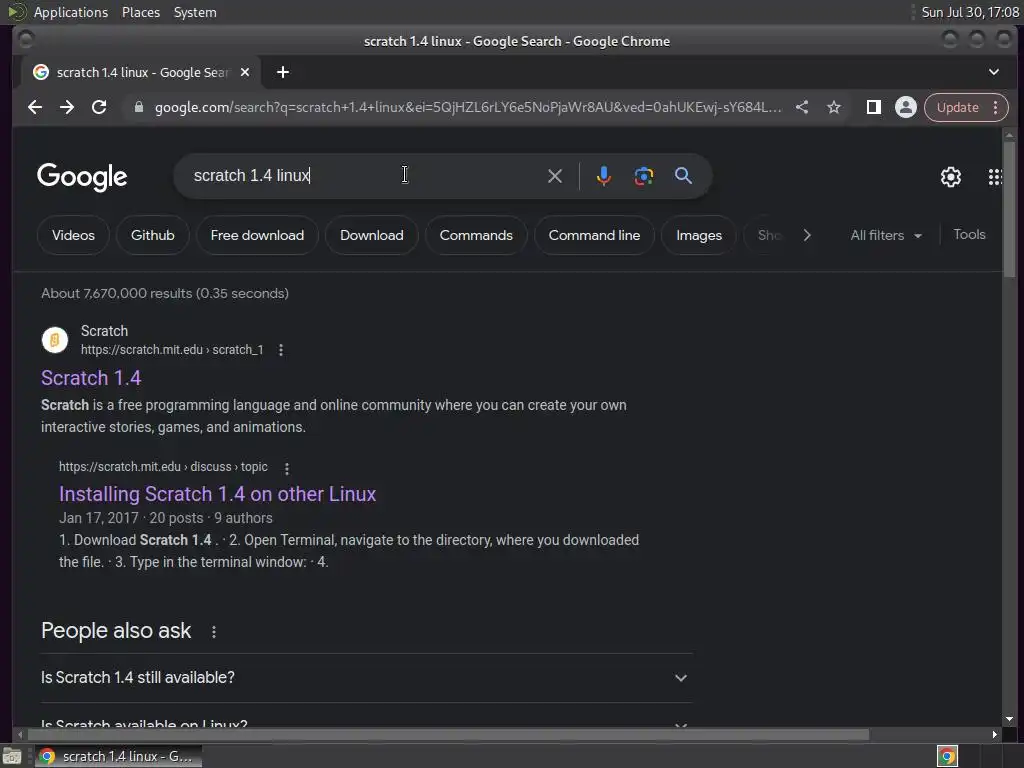Image resolution: width=1024 pixels, height=768 pixels.
Task: Click the horizontal scrollbar thumb
Action: click(x=451, y=735)
